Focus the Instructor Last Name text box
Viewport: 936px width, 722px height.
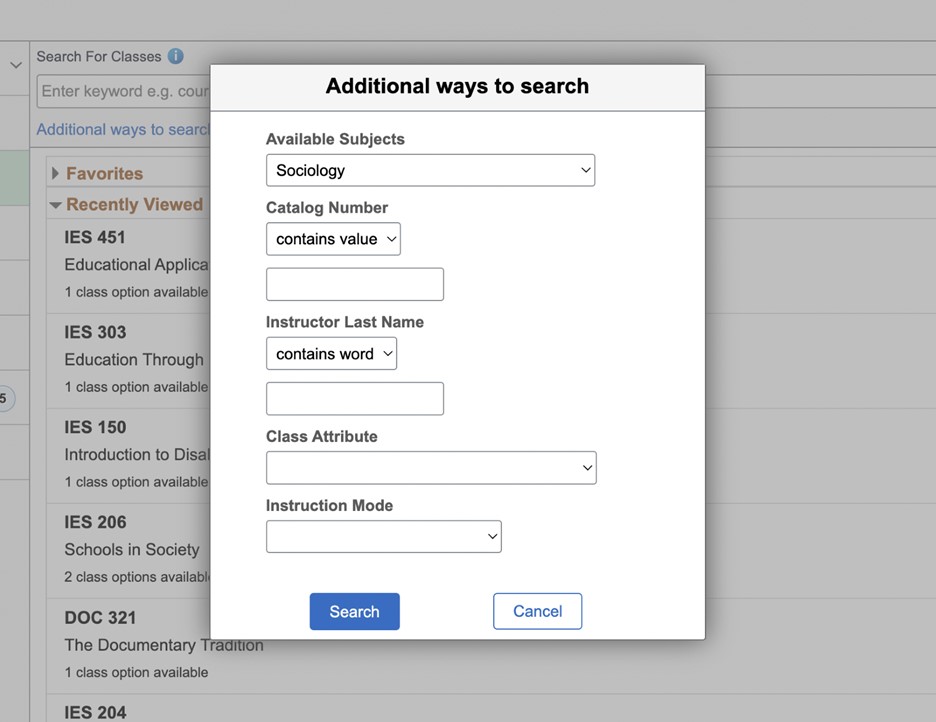pyautogui.click(x=354, y=399)
